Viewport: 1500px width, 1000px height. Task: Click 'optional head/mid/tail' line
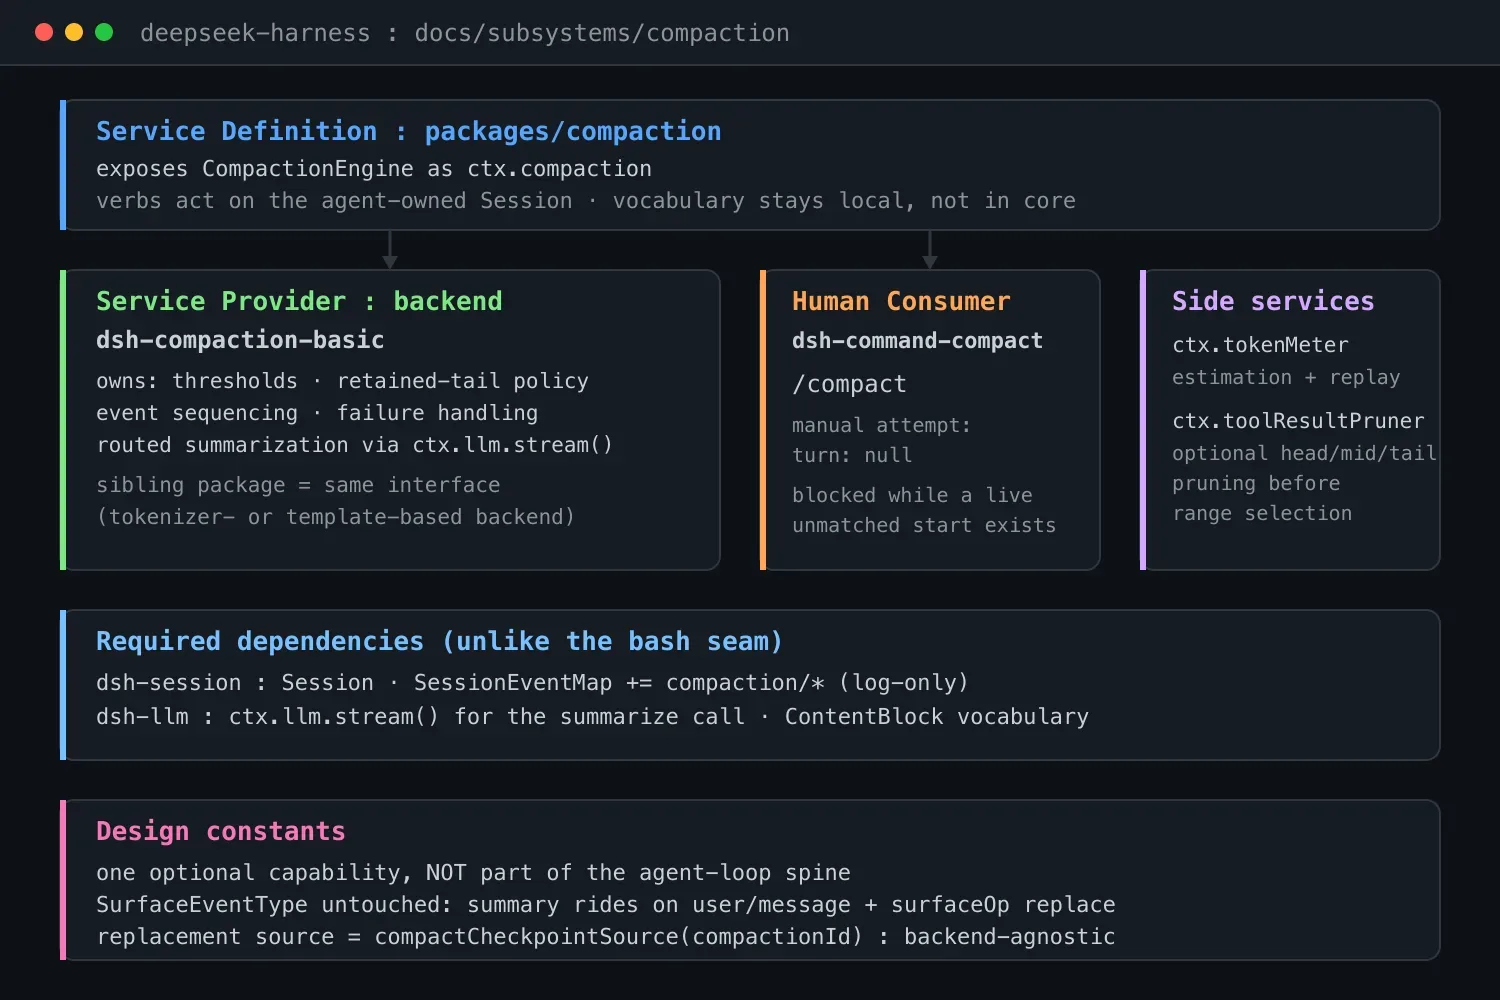tap(1304, 453)
